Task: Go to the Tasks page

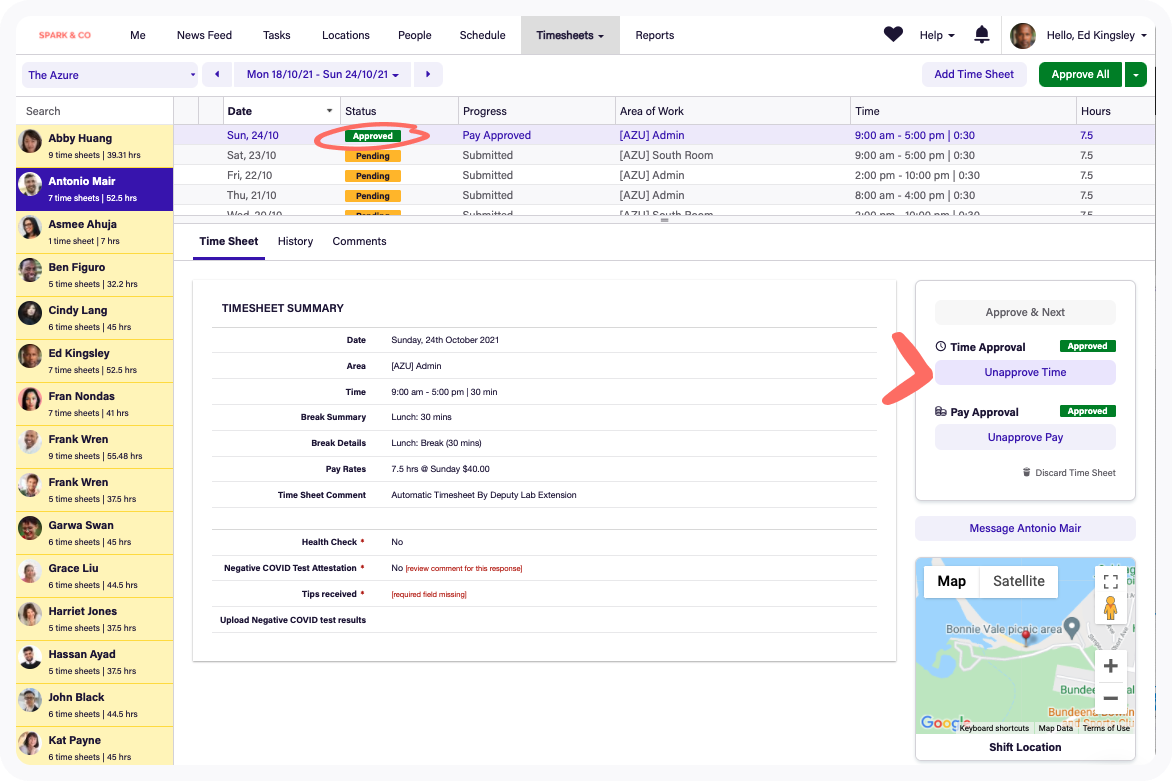Action: (277, 35)
